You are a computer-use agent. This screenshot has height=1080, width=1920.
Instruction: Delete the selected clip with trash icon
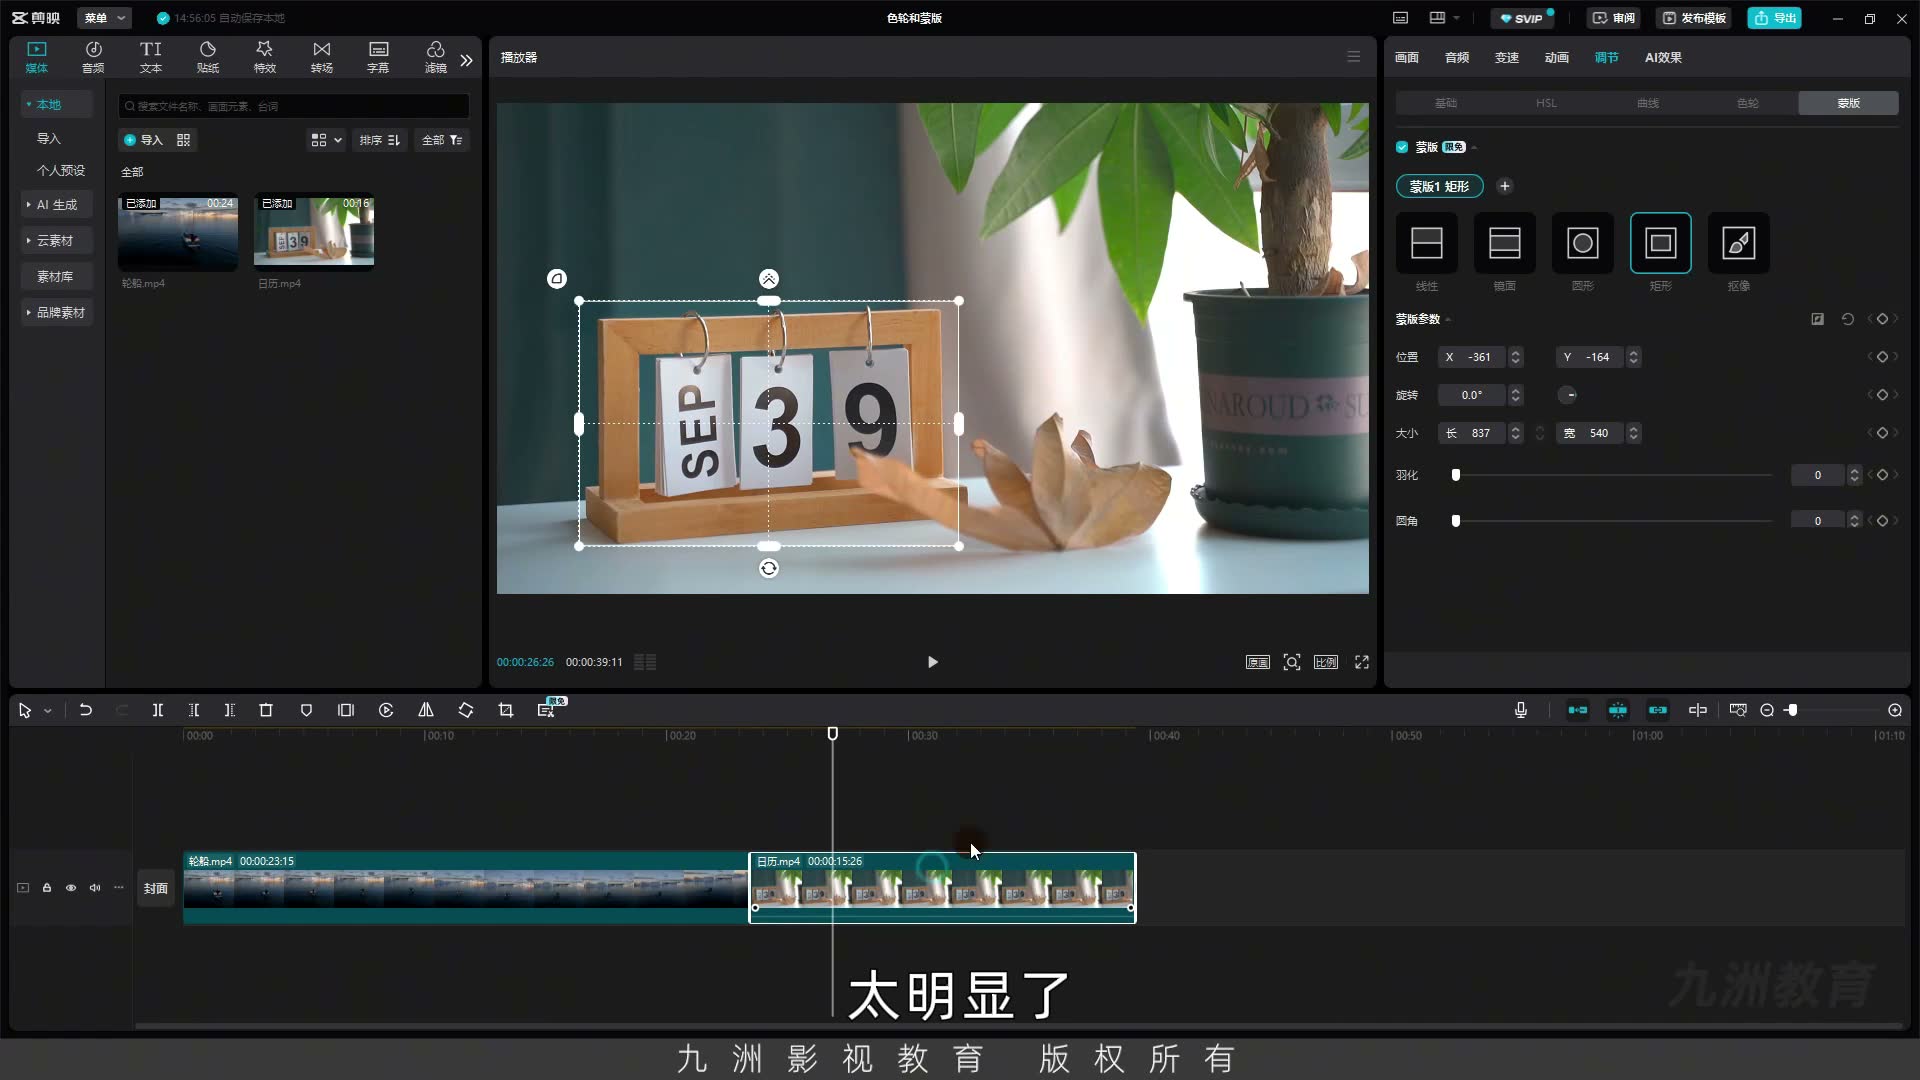266,710
